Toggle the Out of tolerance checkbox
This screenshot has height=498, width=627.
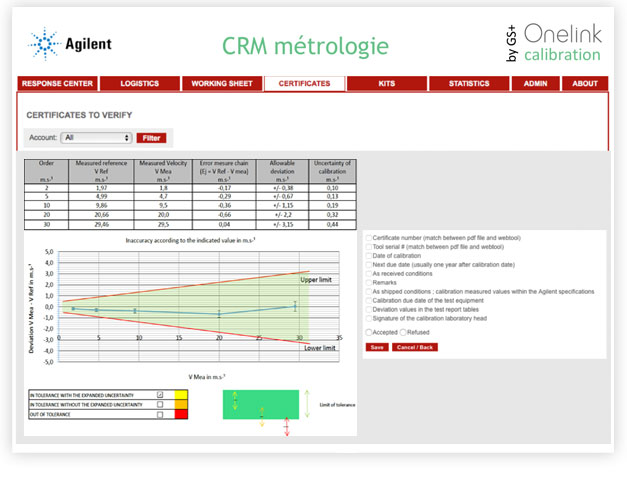tap(160, 414)
